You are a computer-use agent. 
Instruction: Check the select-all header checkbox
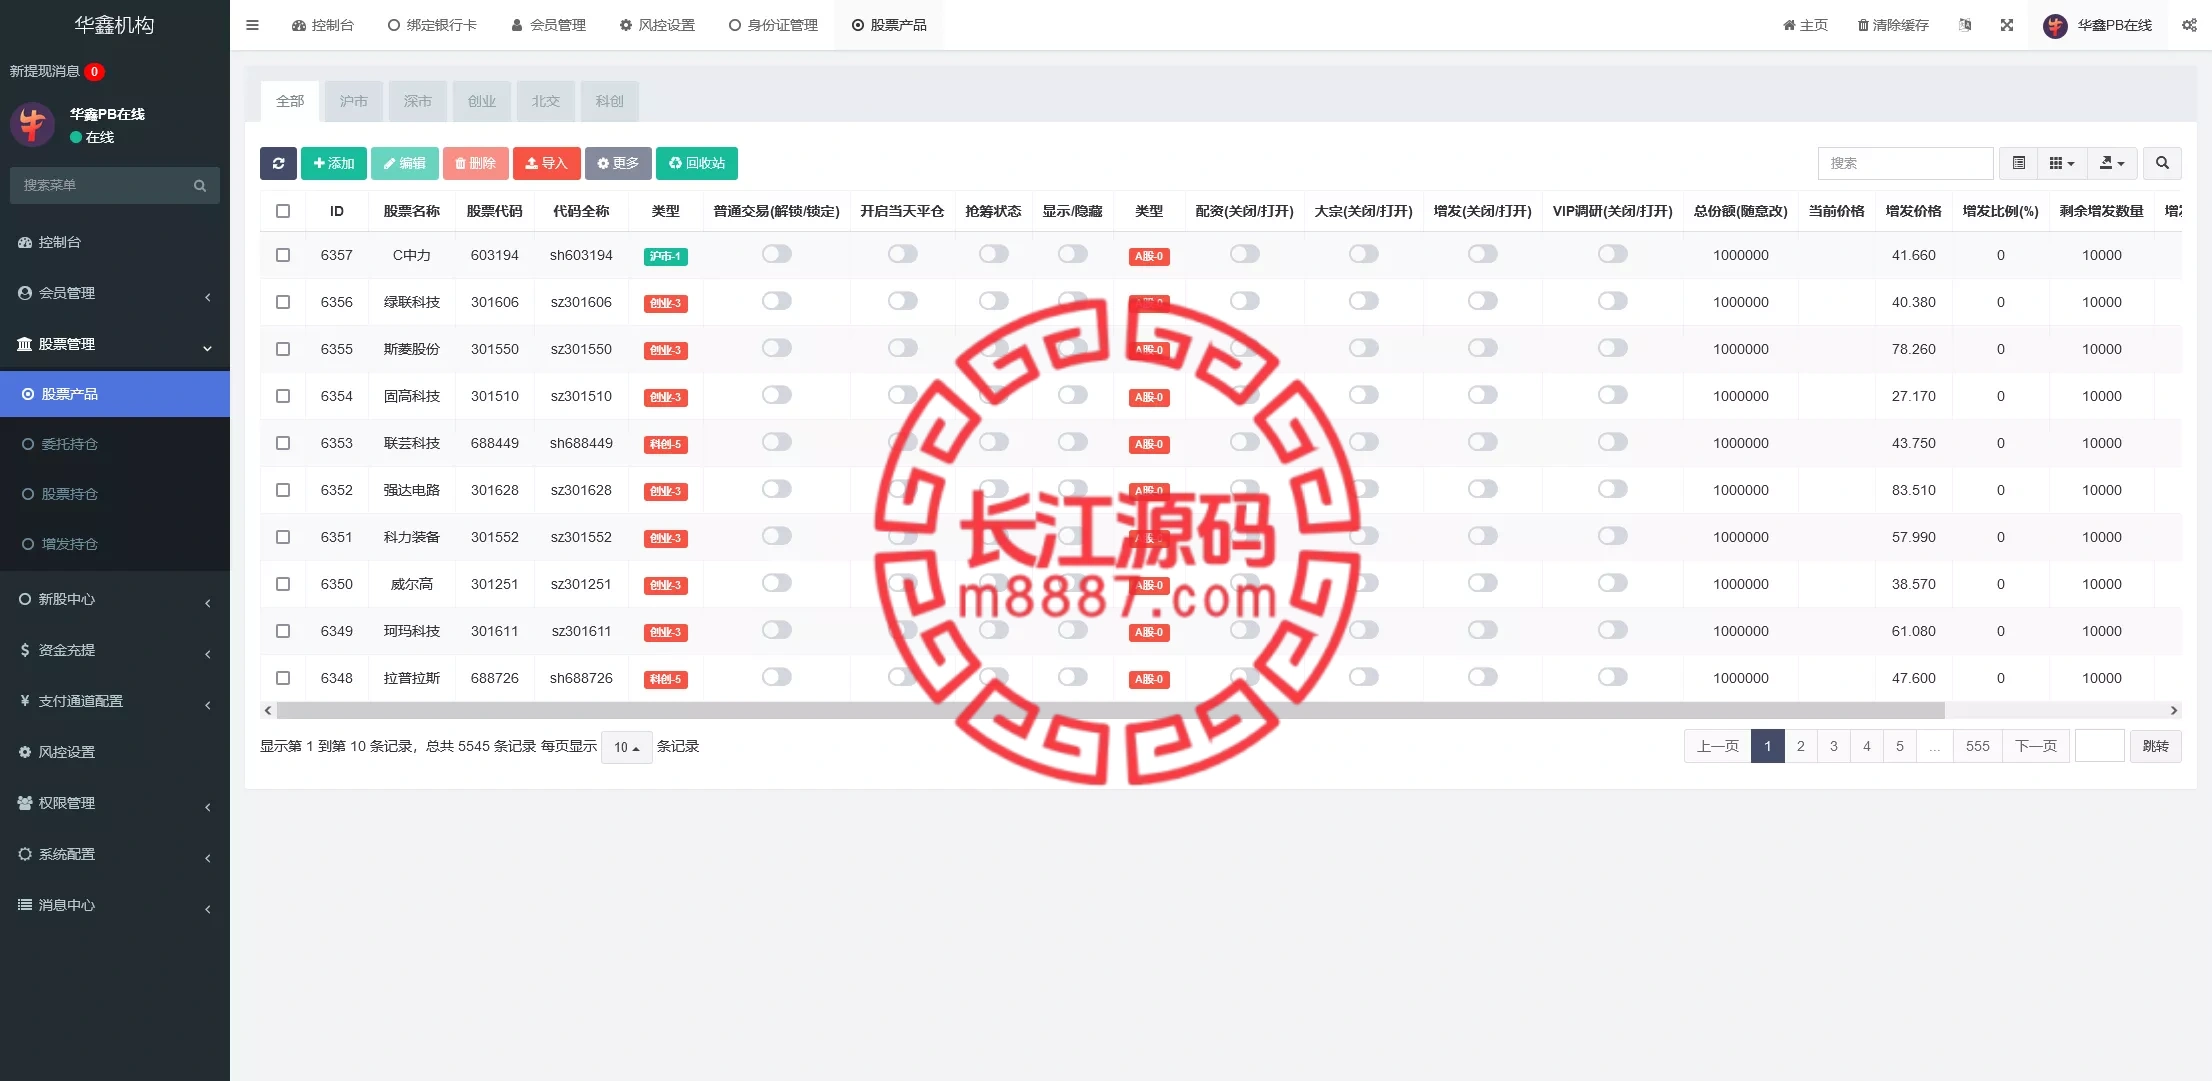pos(283,211)
